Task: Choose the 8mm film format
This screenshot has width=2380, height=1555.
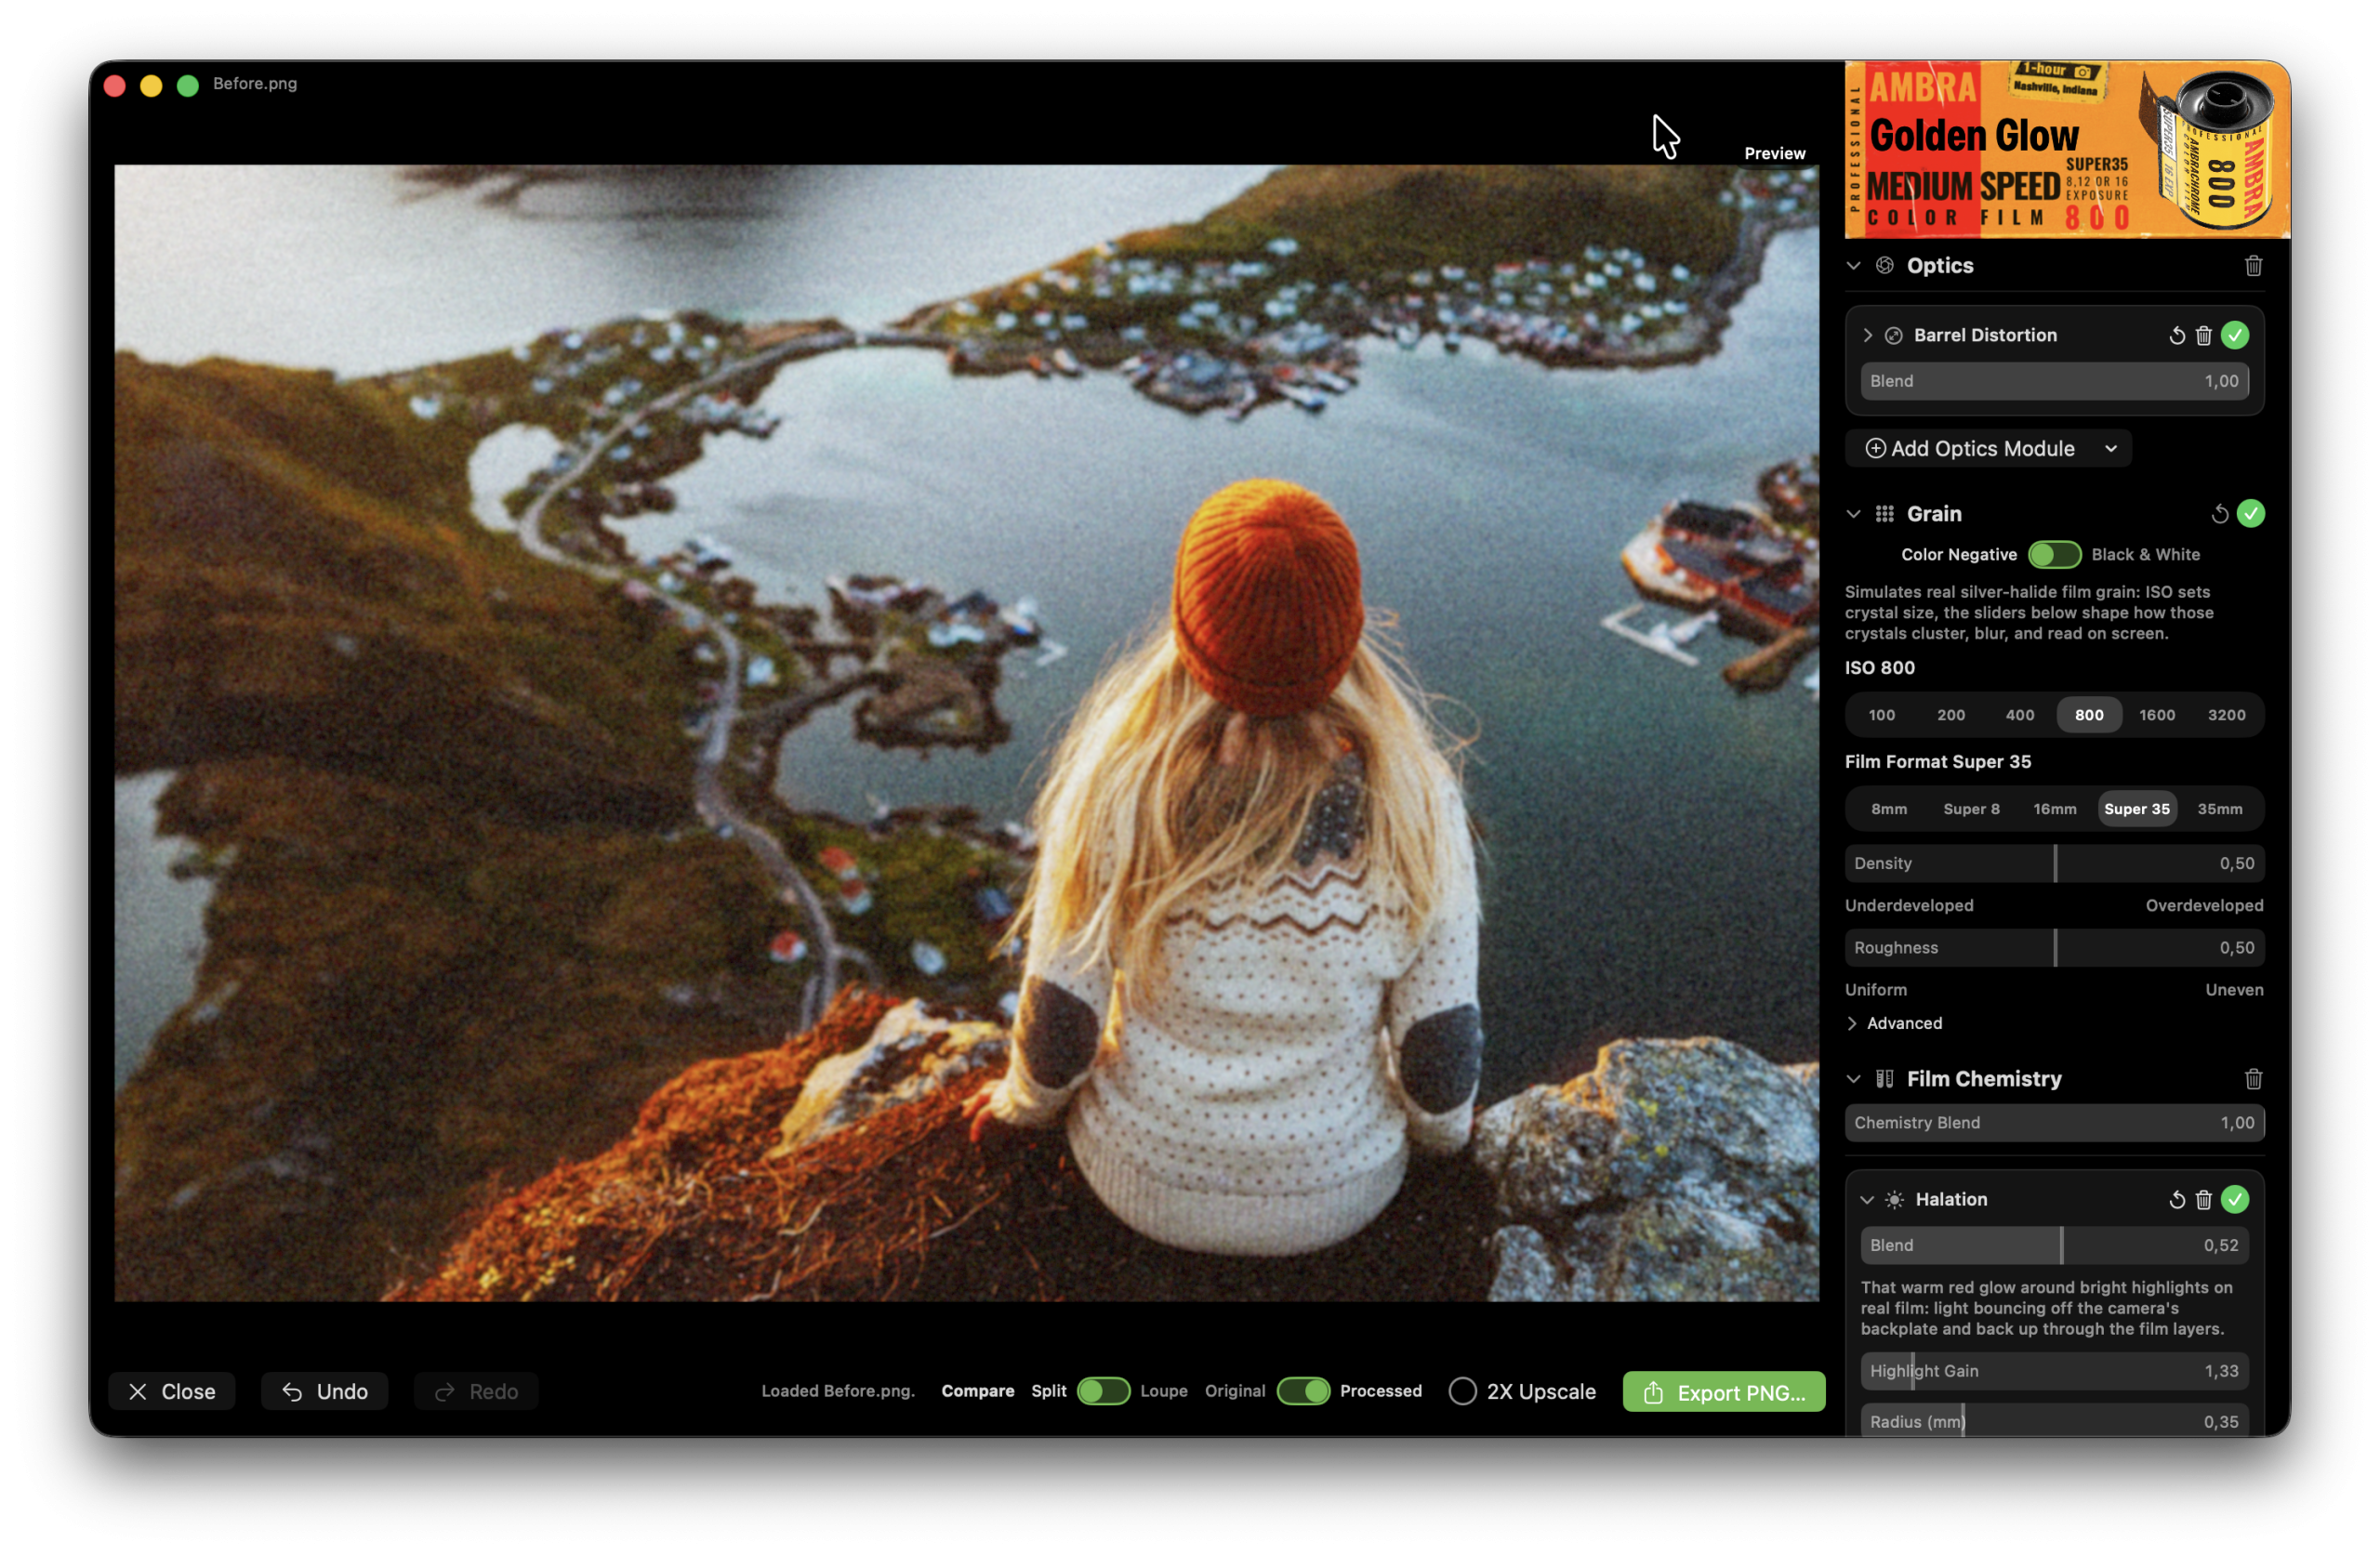Action: click(1888, 810)
